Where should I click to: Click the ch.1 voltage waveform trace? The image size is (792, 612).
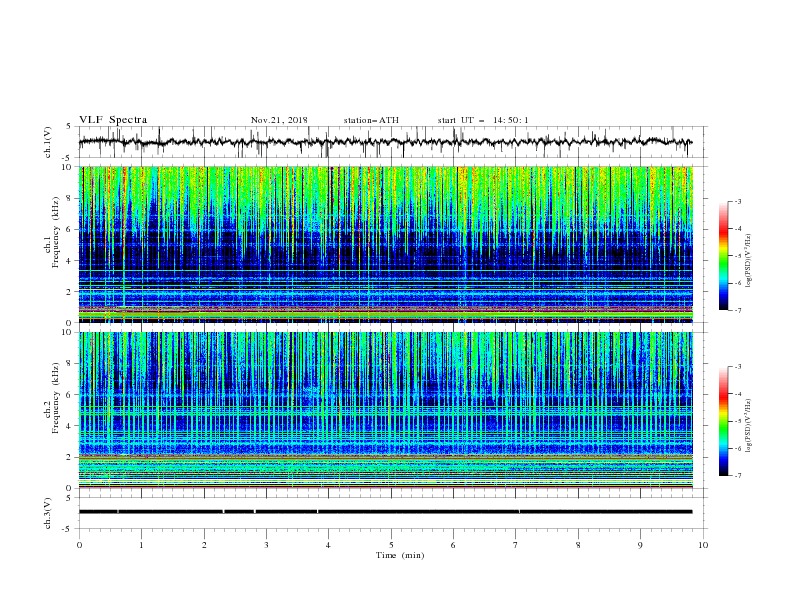pos(385,142)
